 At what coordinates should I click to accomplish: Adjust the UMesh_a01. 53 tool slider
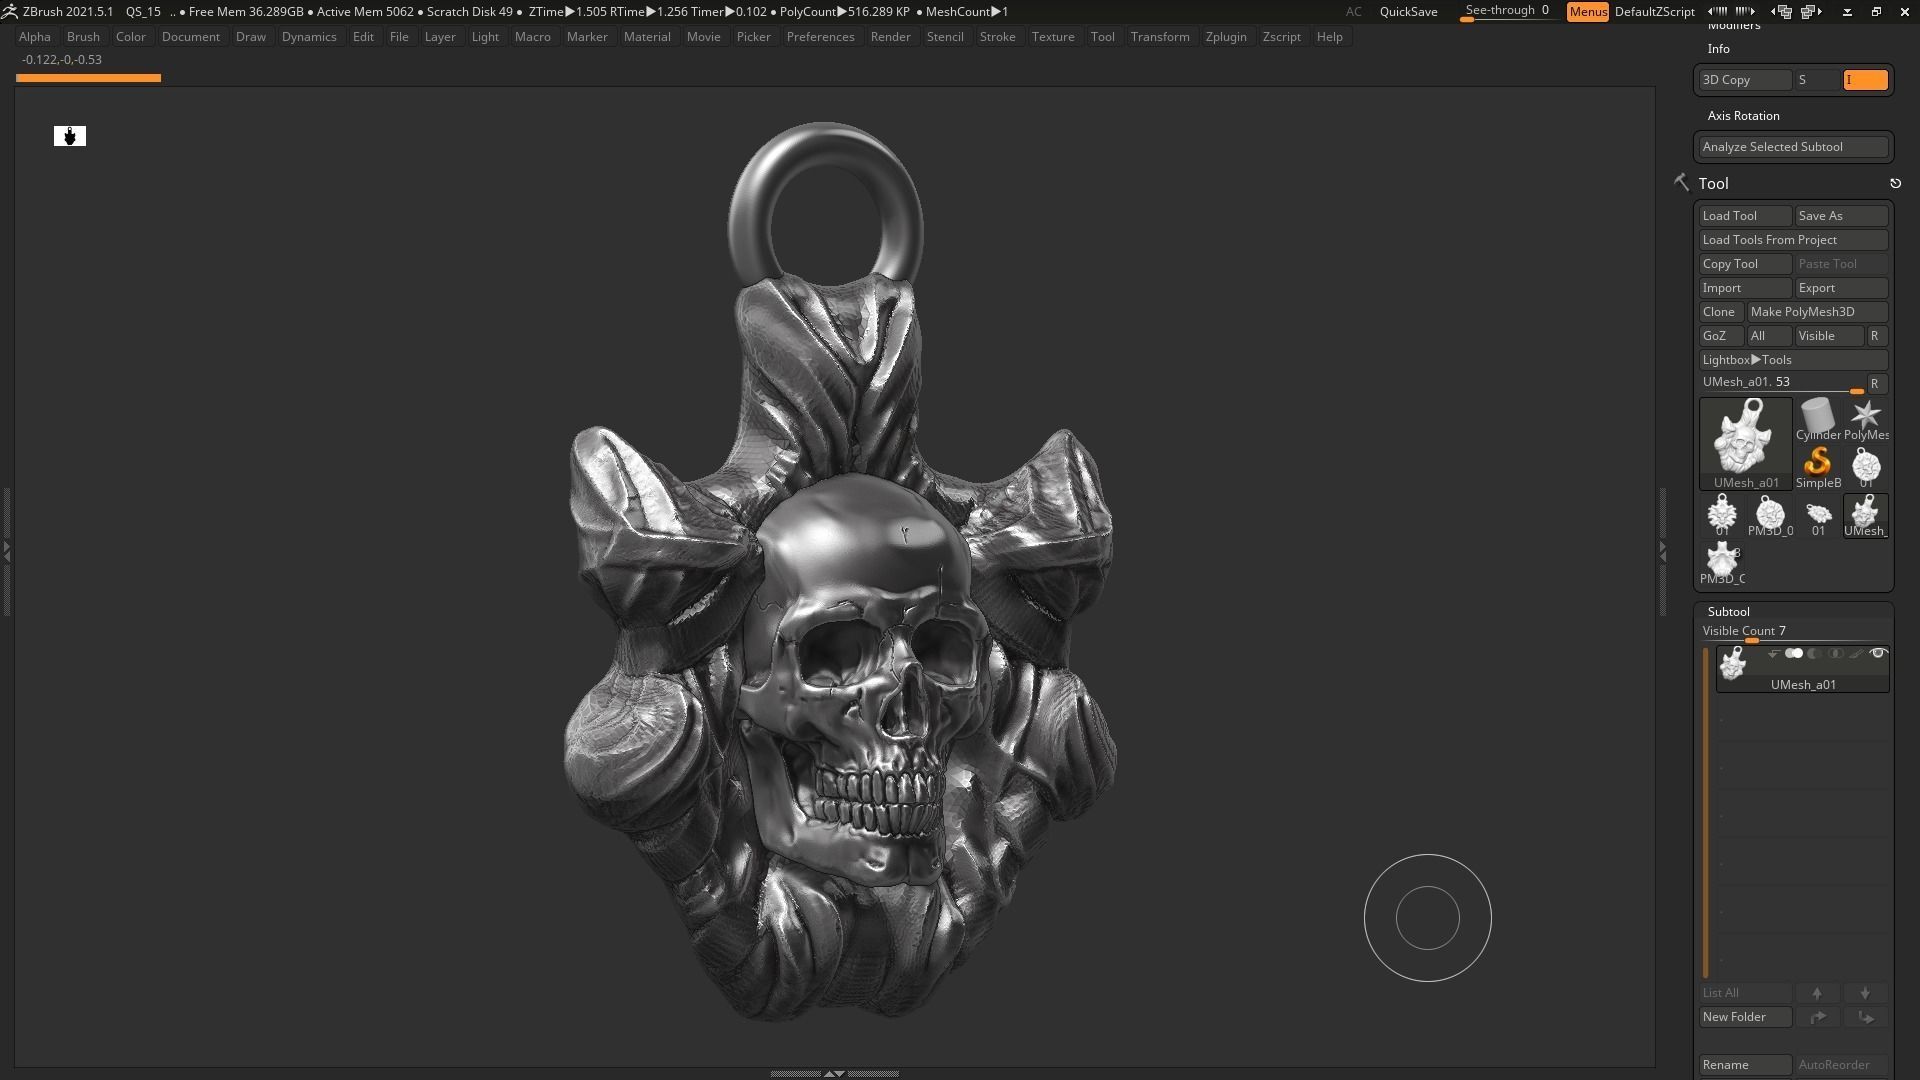1782,384
